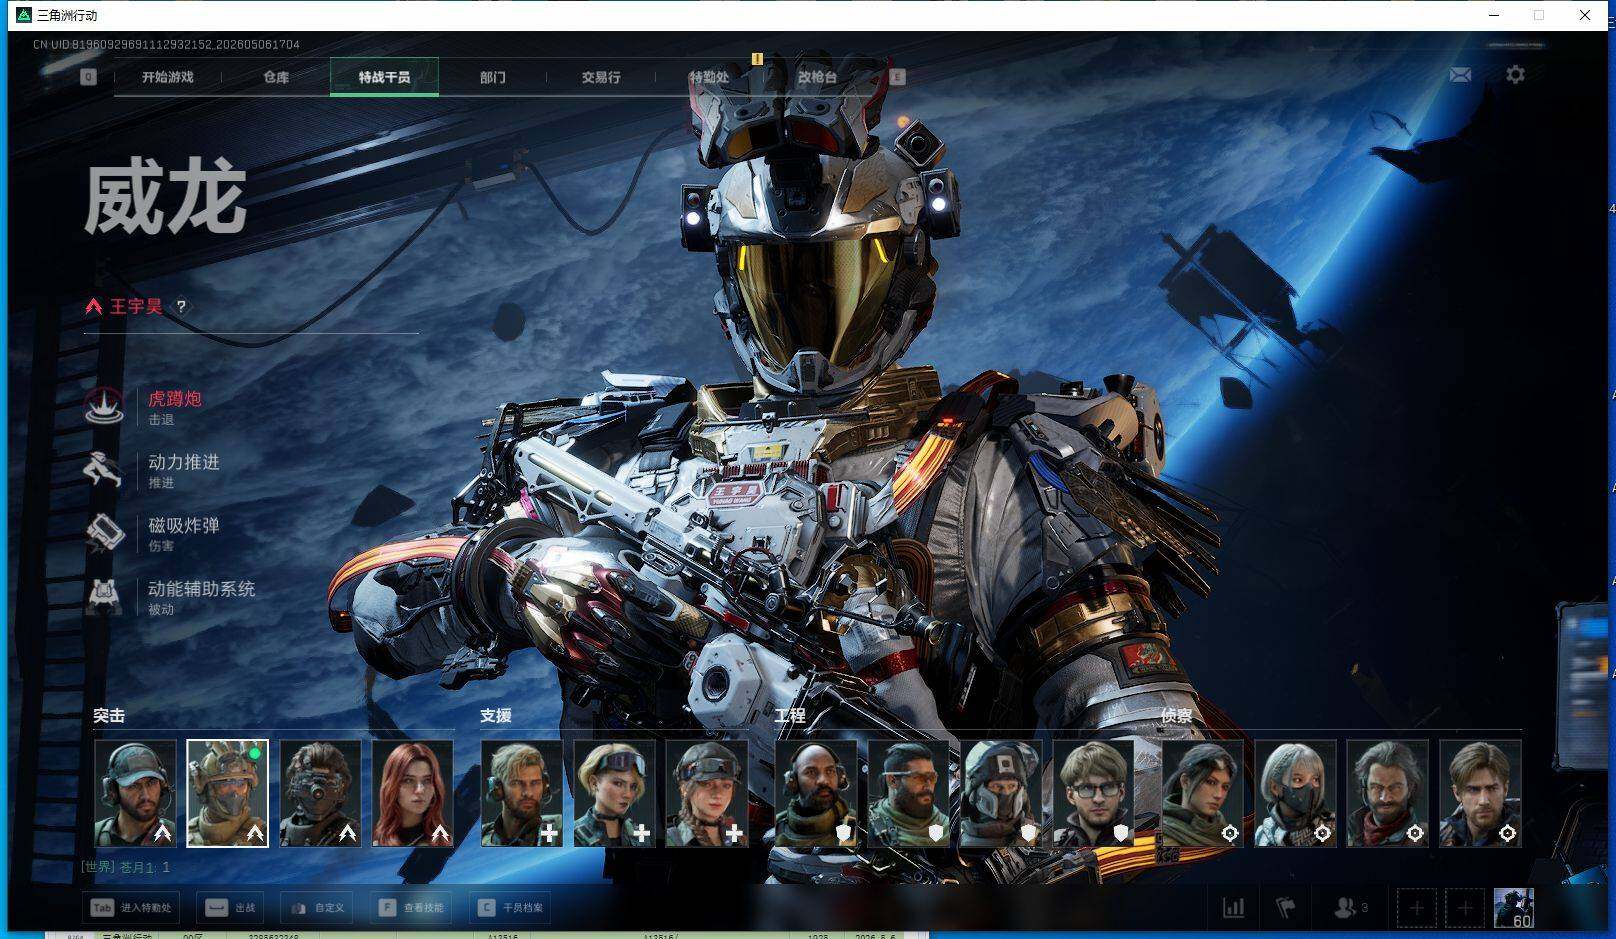Click the 出战 deploy button
This screenshot has height=939, width=1616.
click(231, 907)
